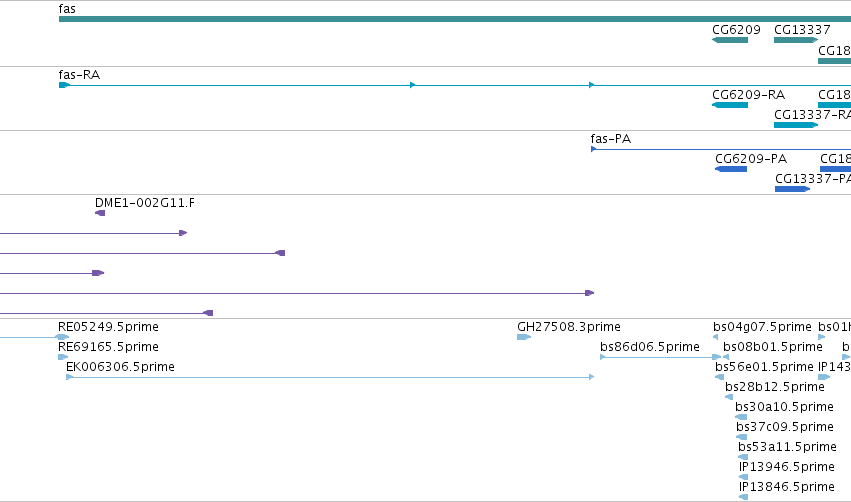Click the 'bs28b12.5prime' label
Image resolution: width=851 pixels, height=502 pixels.
775,387
